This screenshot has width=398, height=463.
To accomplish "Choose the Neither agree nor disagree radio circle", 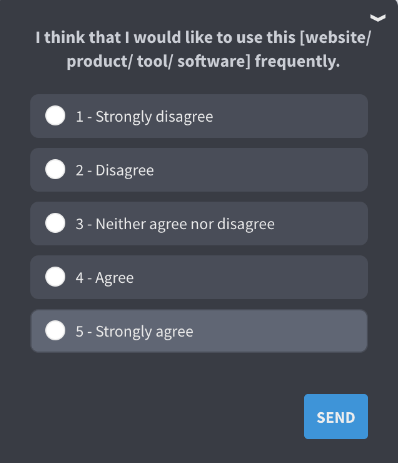I will click(x=55, y=223).
